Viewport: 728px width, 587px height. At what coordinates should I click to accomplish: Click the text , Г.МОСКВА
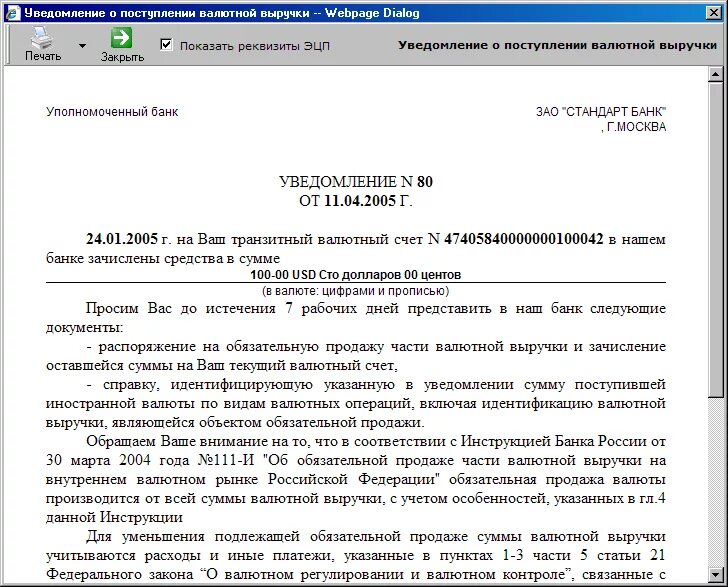633,127
